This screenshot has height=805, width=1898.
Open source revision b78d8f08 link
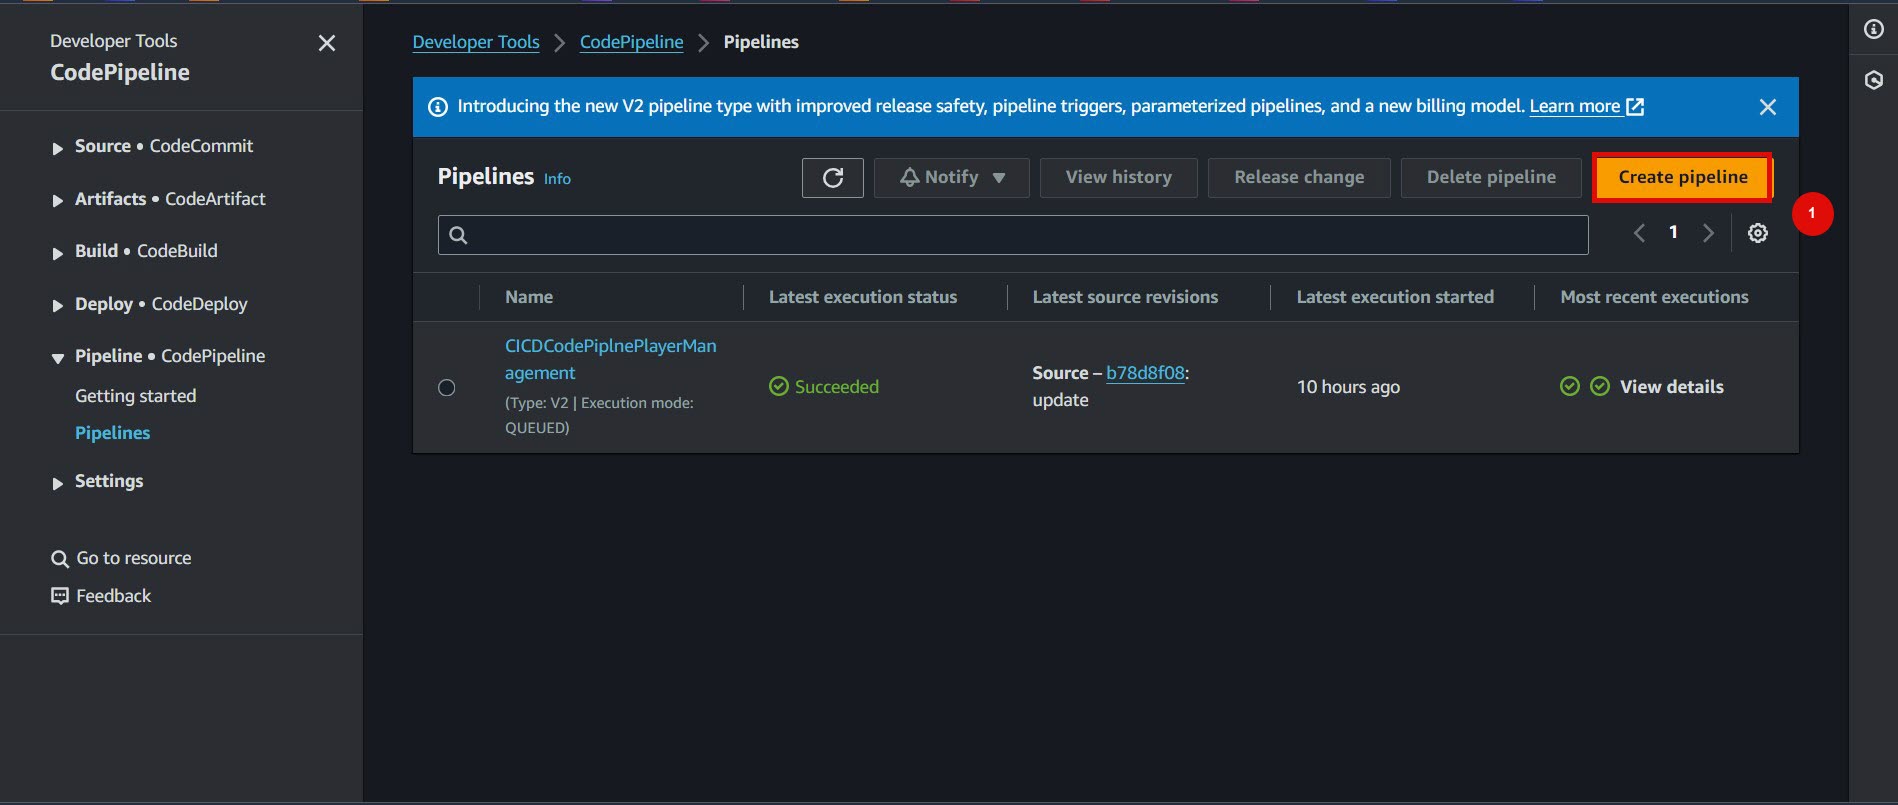(1145, 373)
